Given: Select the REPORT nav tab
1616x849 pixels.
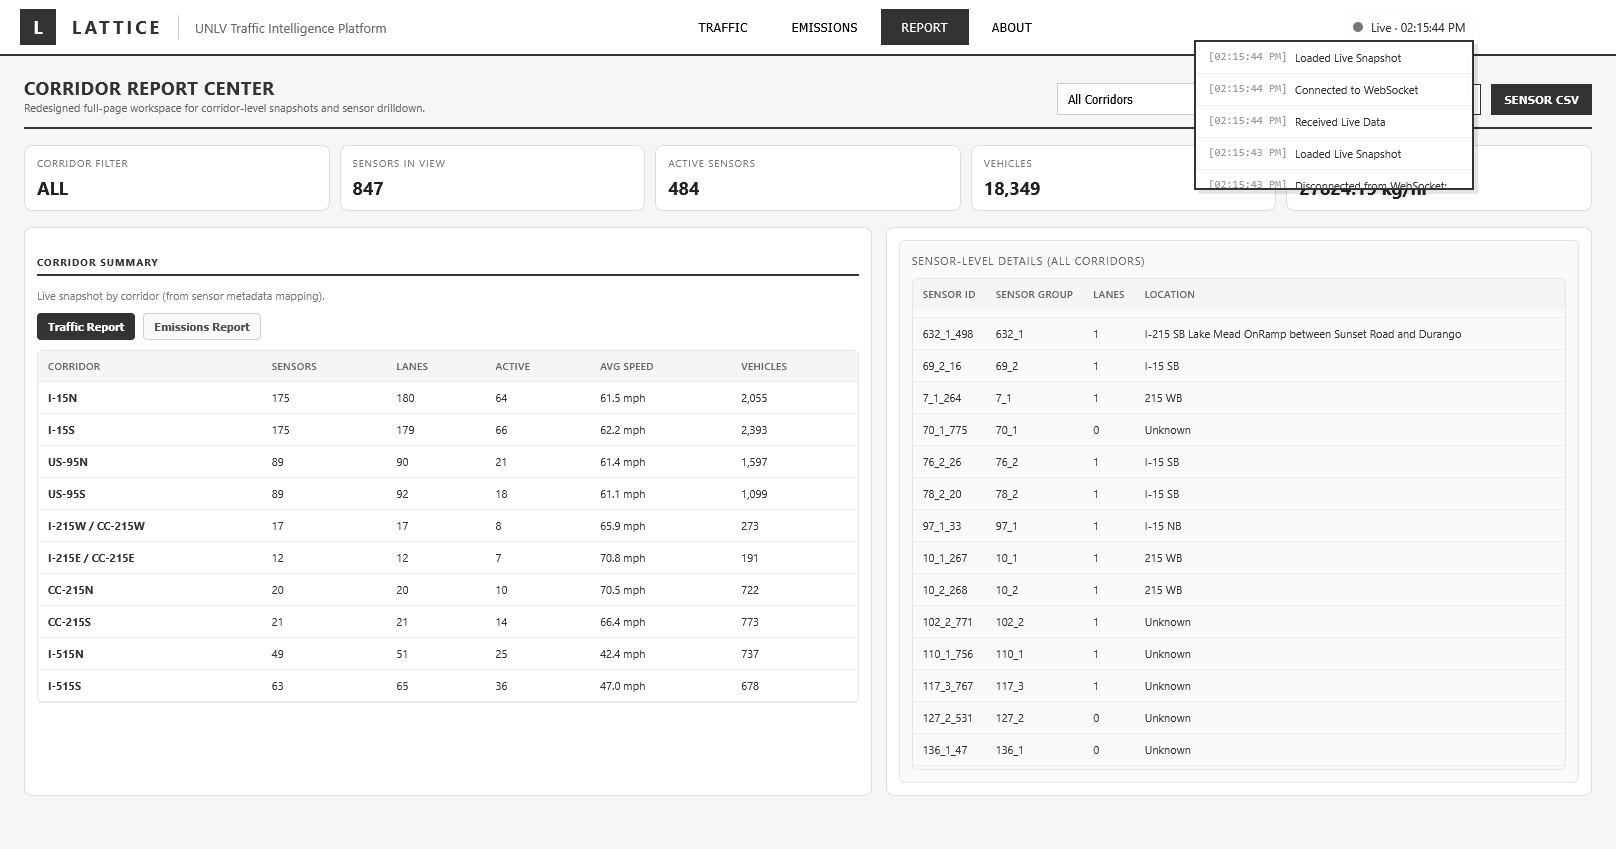Looking at the screenshot, I should pos(924,28).
